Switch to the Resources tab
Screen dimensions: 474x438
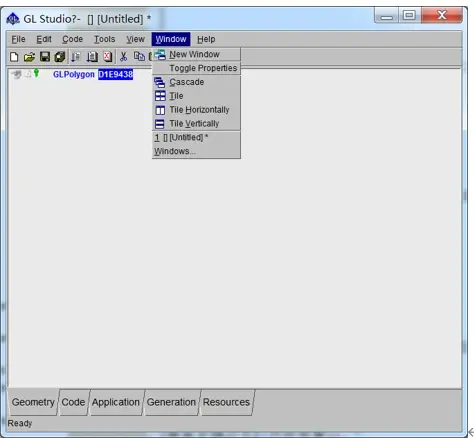(x=226, y=402)
